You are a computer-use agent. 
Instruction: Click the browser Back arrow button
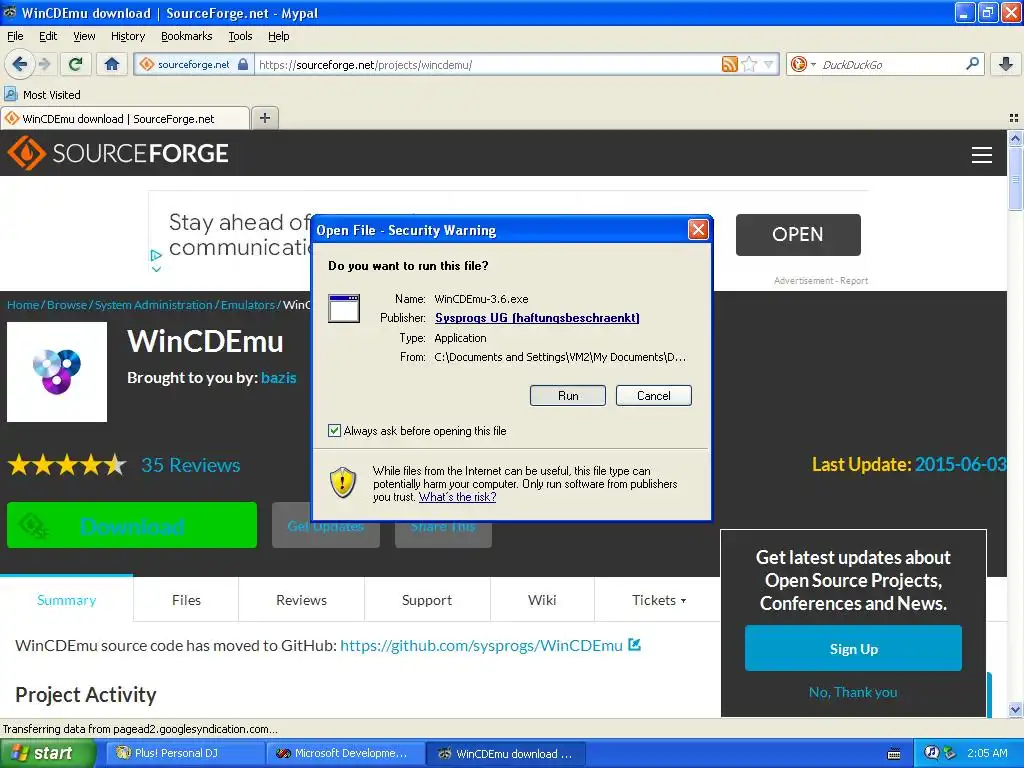click(x=19, y=64)
